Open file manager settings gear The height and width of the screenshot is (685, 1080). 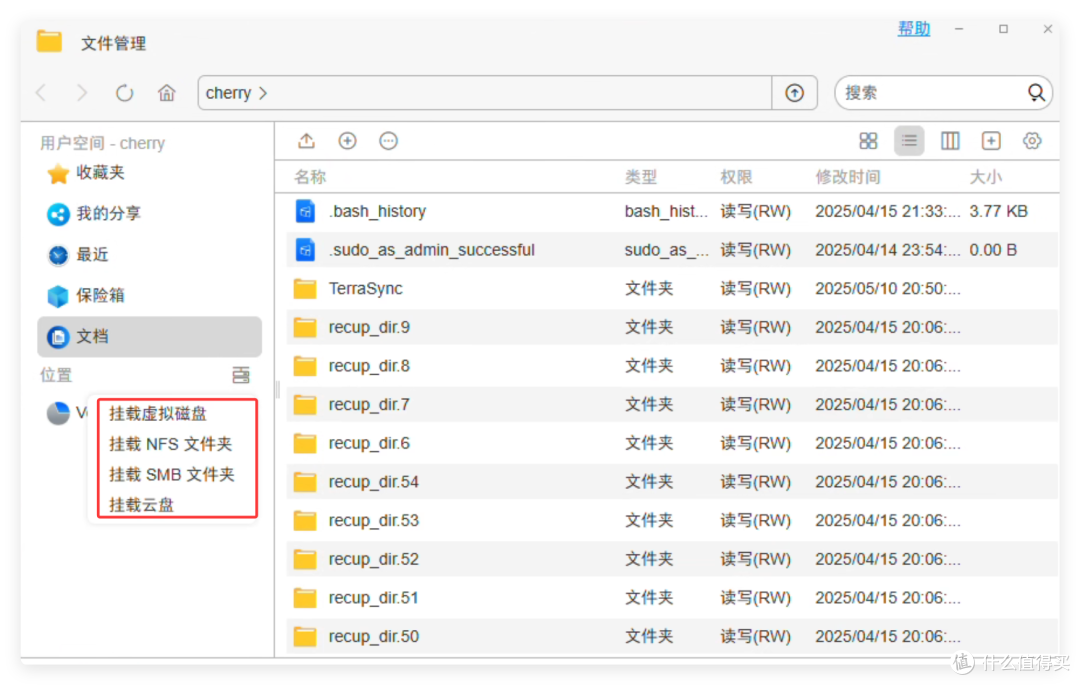click(1032, 141)
